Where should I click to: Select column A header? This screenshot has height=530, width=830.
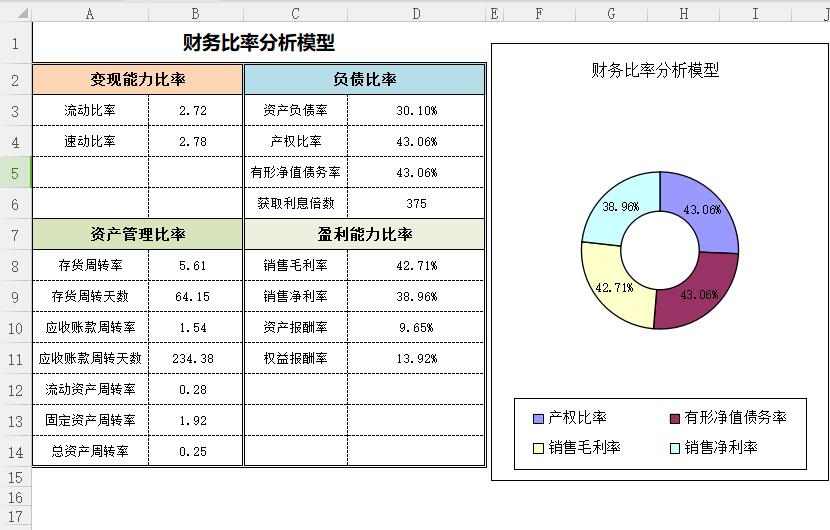pos(90,14)
